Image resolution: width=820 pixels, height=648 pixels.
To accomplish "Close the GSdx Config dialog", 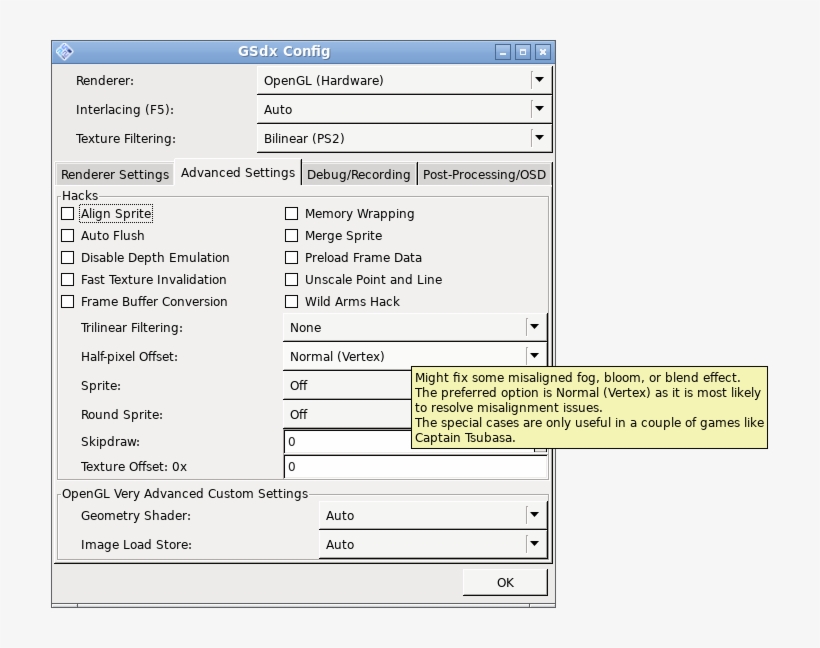I will pyautogui.click(x=542, y=52).
